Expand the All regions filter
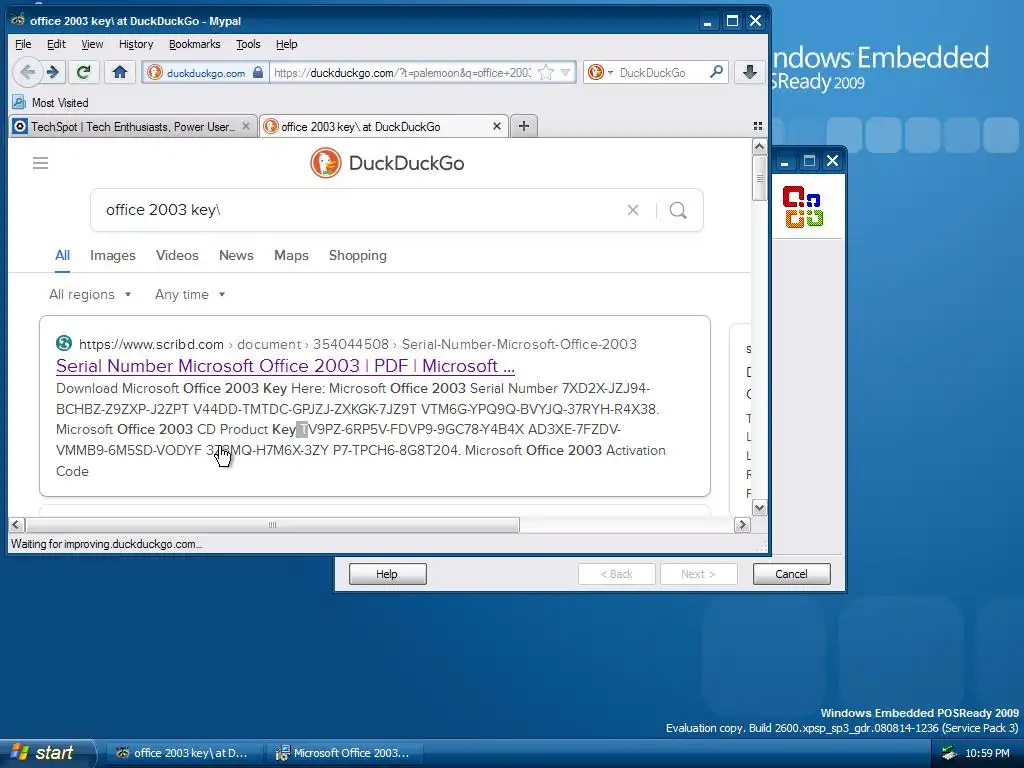Screen dimensions: 1024x768 pos(90,295)
